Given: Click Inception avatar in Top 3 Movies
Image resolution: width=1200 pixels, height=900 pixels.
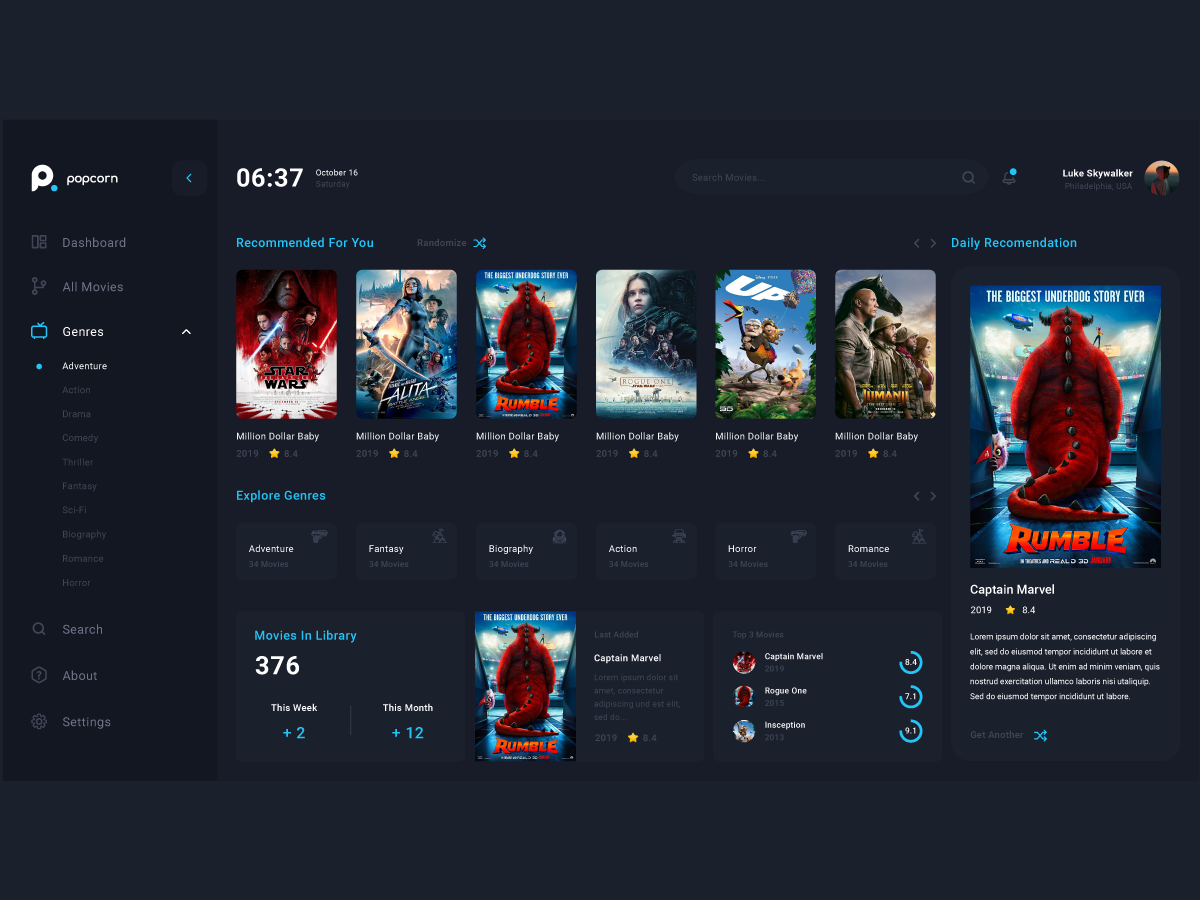Looking at the screenshot, I should pyautogui.click(x=744, y=731).
